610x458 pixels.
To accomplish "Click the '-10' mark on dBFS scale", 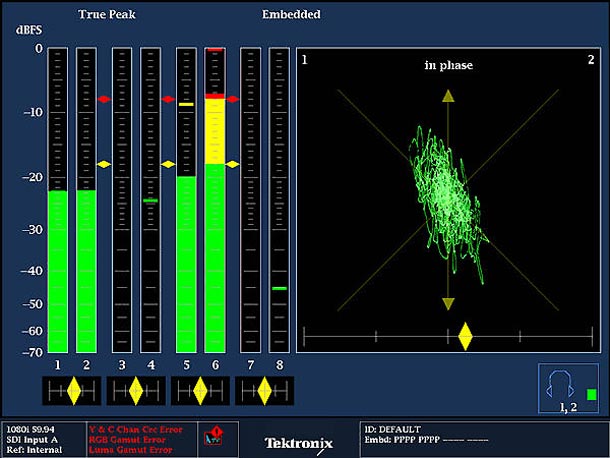I will (x=32, y=112).
